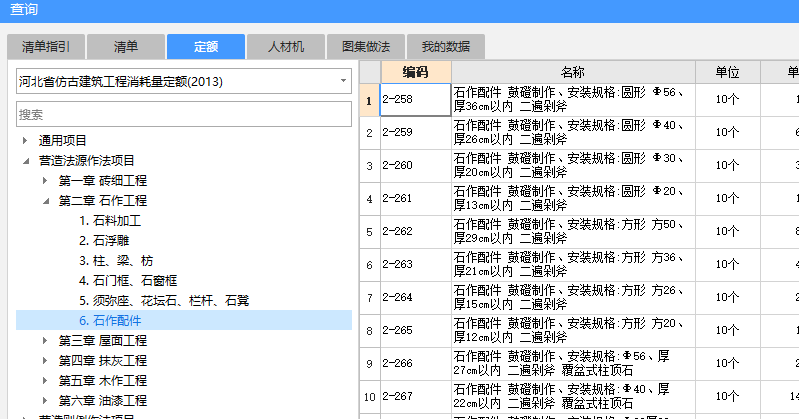This screenshot has width=799, height=419.
Task: Select code cell 2-262
Action: [x=416, y=232]
